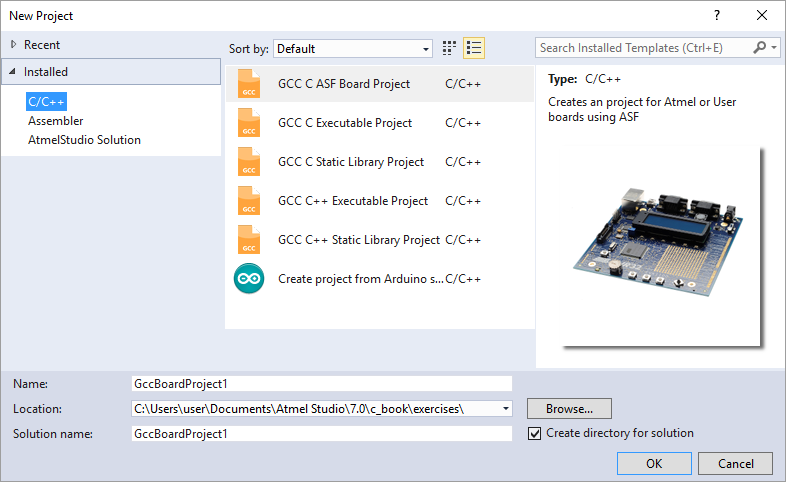Switch to small icons view
Image resolution: width=786 pixels, height=482 pixels.
point(450,48)
